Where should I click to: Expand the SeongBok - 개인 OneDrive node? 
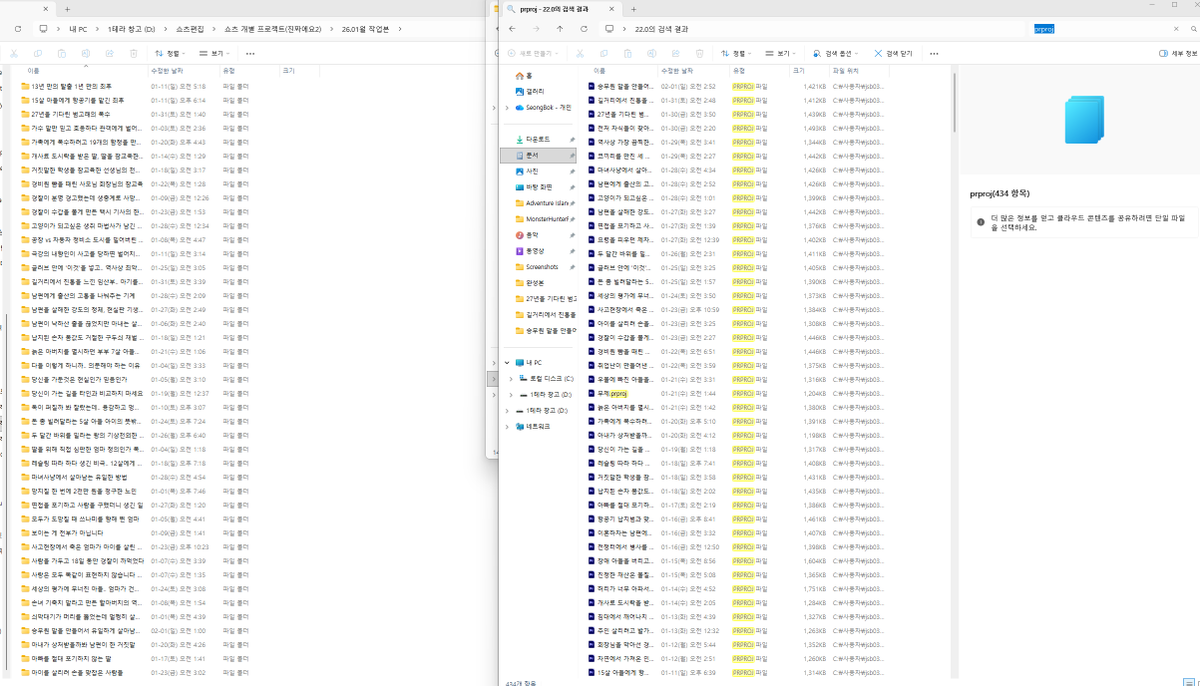pos(507,107)
